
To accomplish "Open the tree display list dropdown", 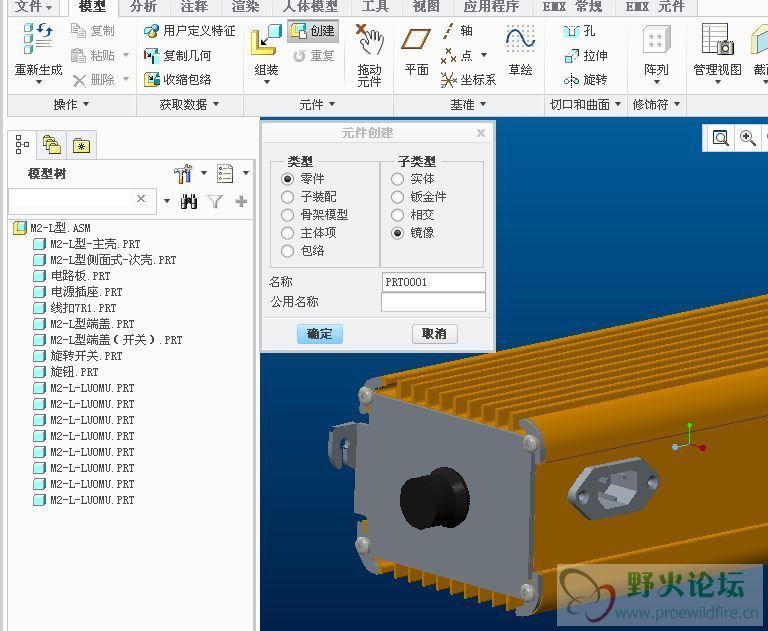I will (246, 173).
